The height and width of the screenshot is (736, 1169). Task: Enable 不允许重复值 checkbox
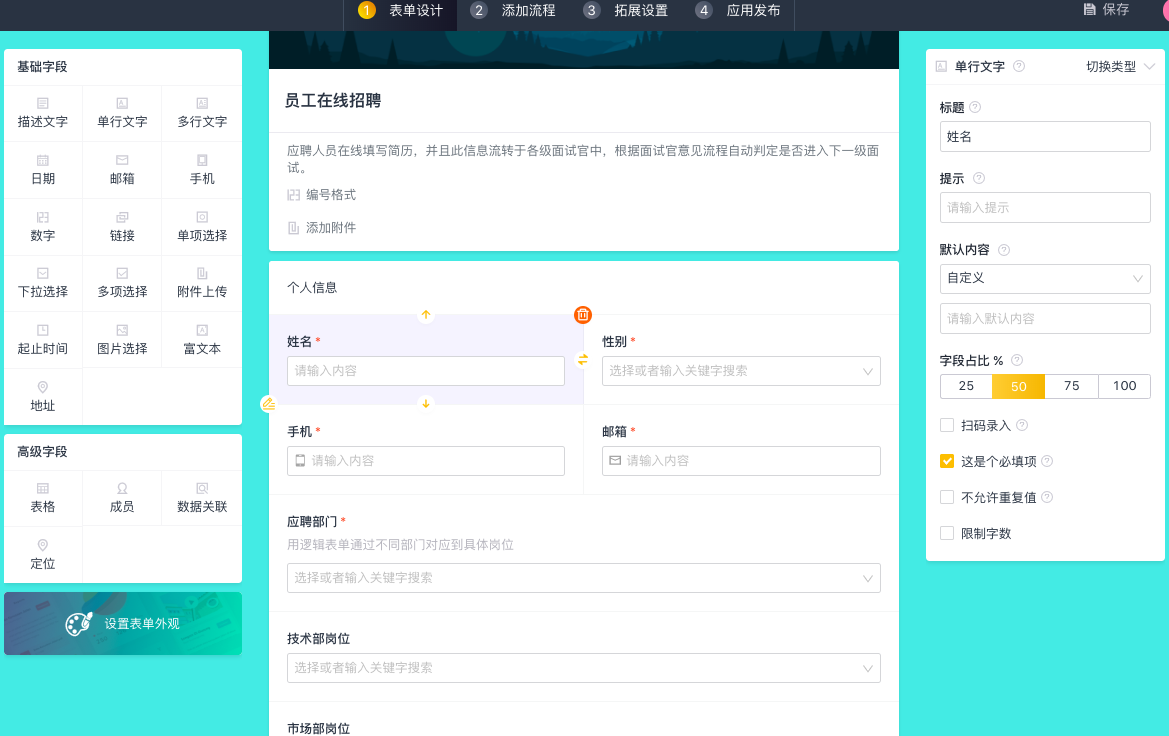coord(947,497)
